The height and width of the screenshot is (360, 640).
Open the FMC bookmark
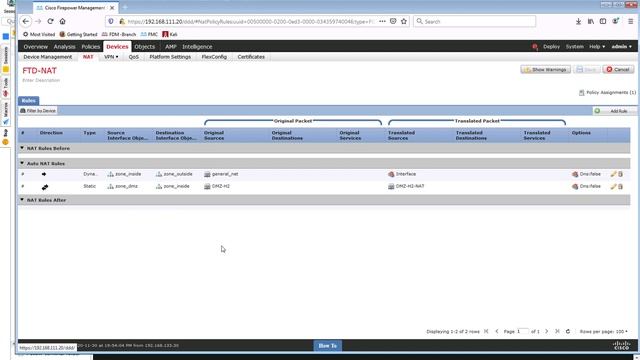tap(149, 34)
